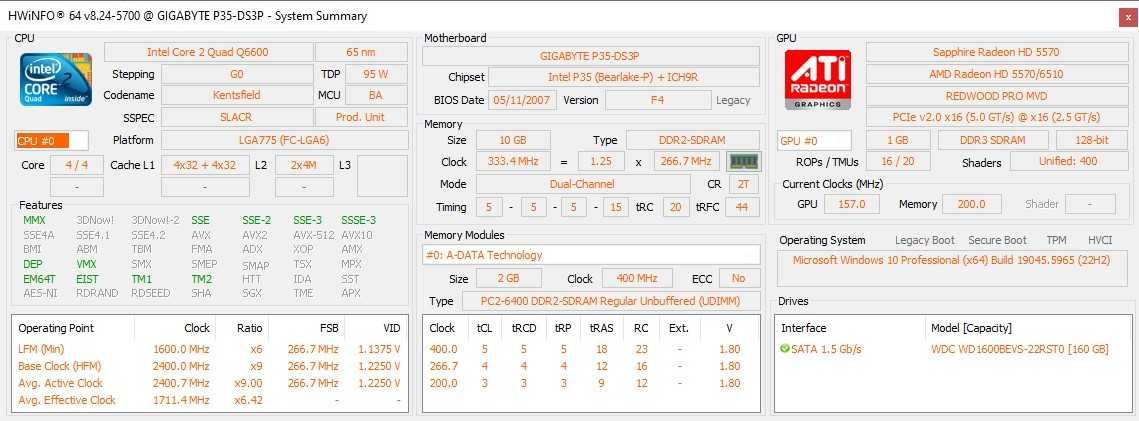Click the green SATA drive status icon
Viewport: 1139px width, 421px height.
[785, 349]
